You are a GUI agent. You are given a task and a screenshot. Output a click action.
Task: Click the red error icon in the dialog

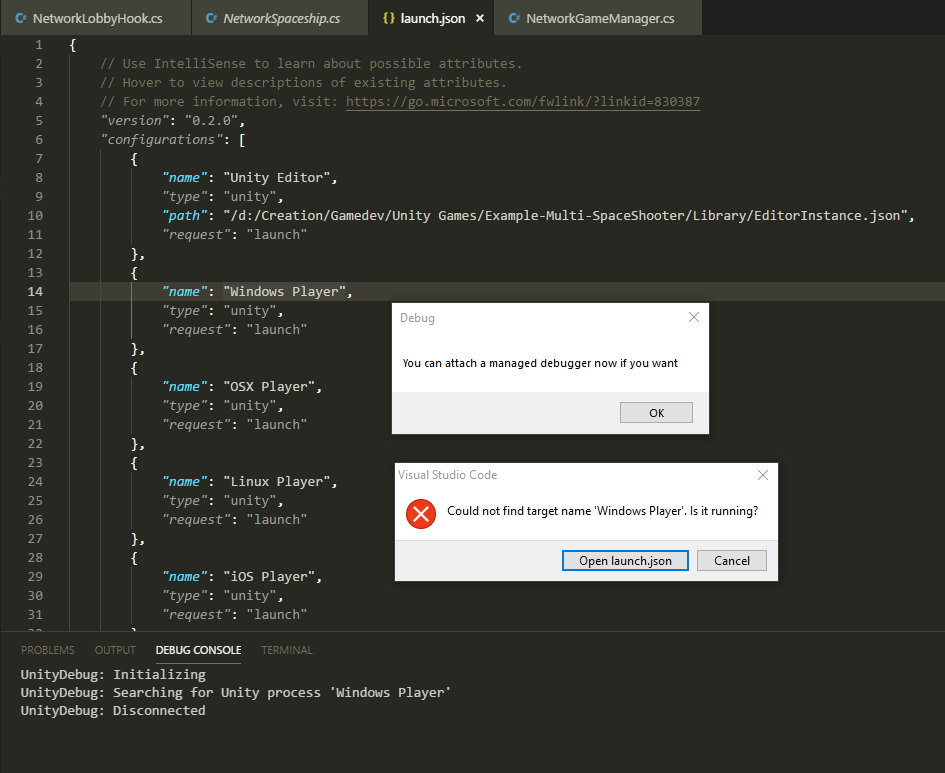coord(420,514)
